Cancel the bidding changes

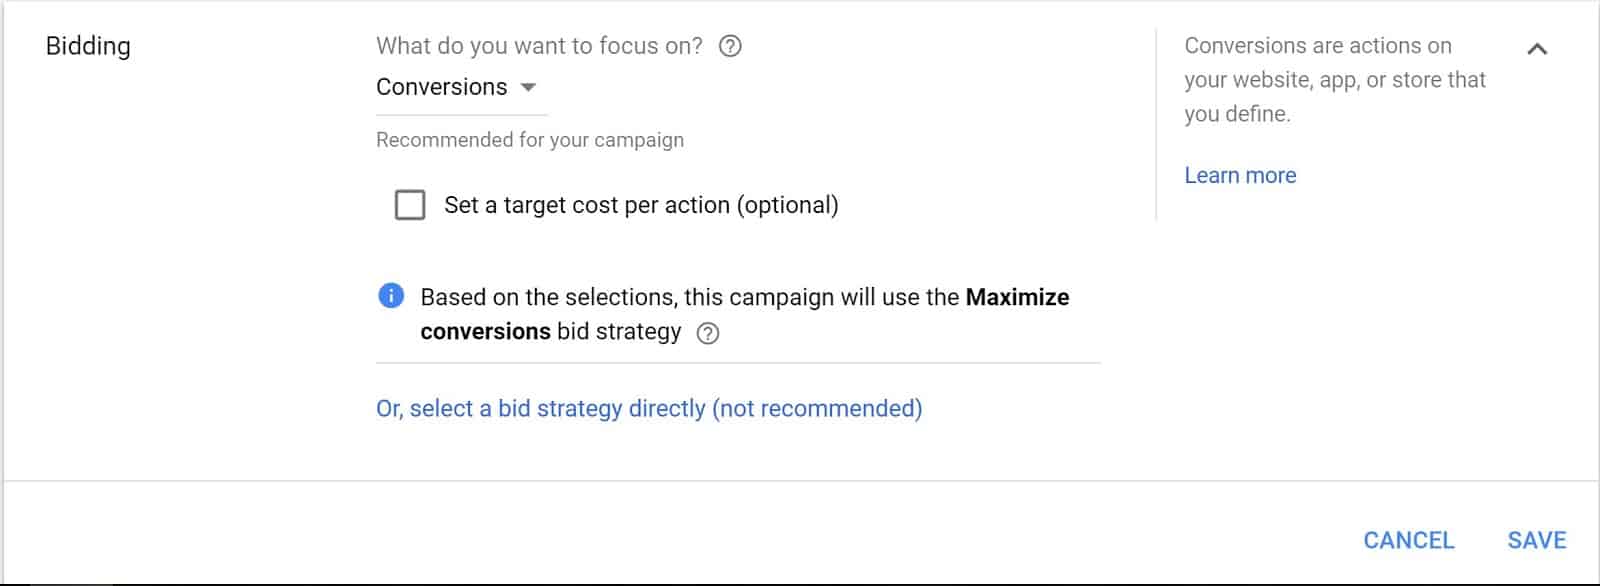pos(1409,540)
